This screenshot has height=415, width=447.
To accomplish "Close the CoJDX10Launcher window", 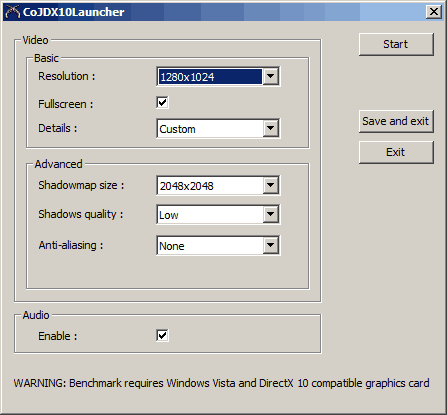I will [434, 12].
